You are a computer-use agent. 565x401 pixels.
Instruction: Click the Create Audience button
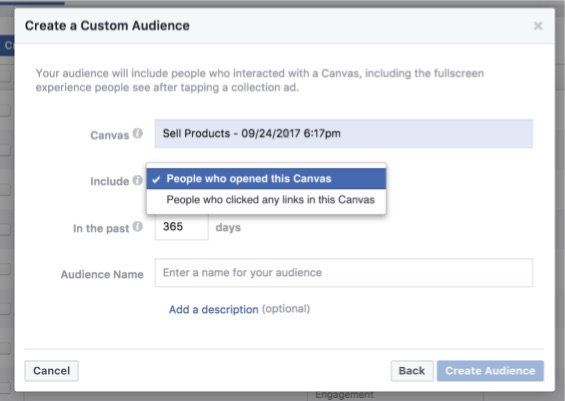click(490, 371)
